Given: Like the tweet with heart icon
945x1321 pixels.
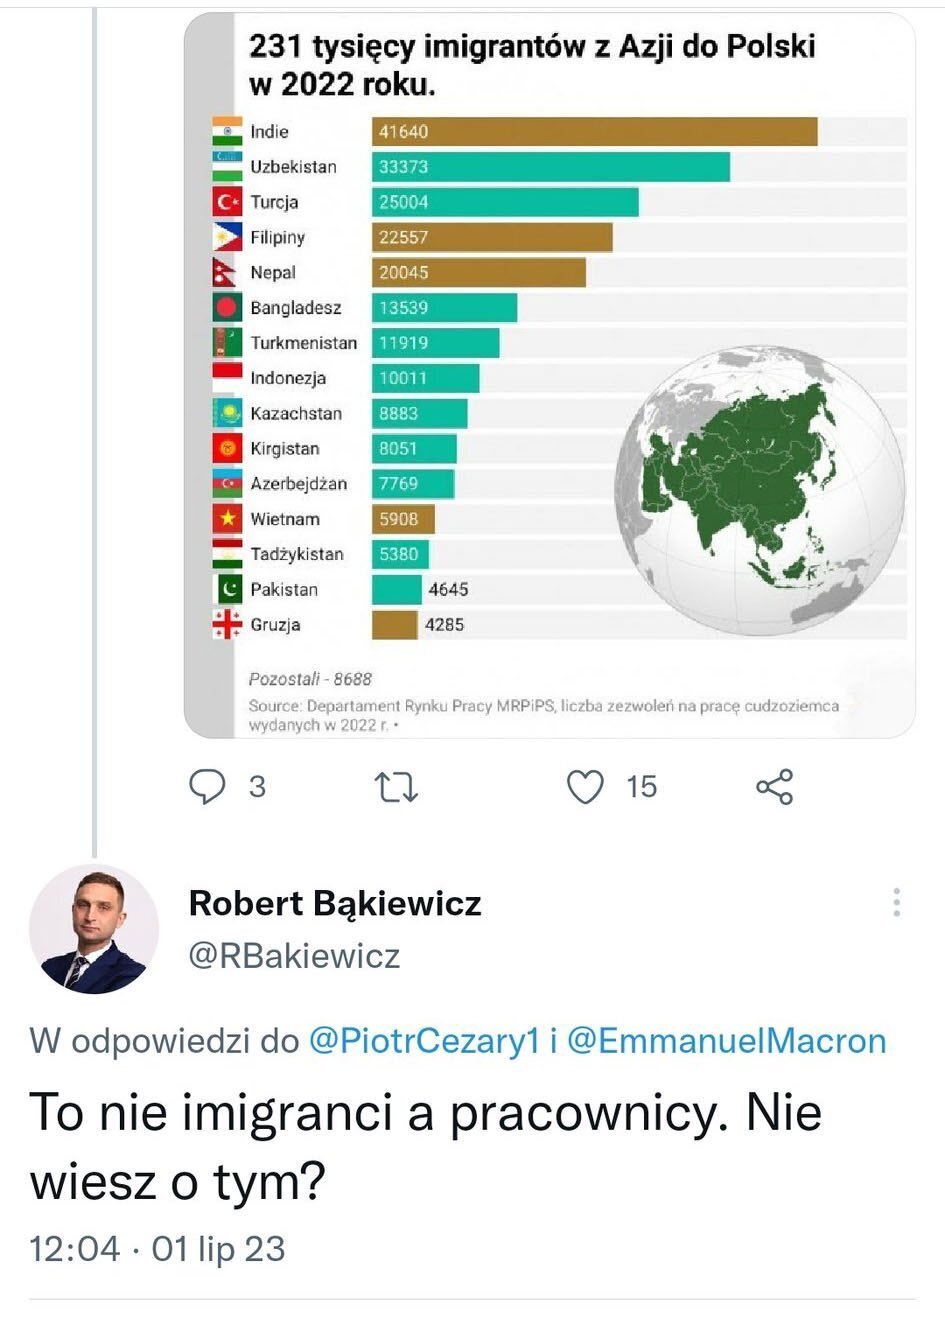Looking at the screenshot, I should (585, 787).
